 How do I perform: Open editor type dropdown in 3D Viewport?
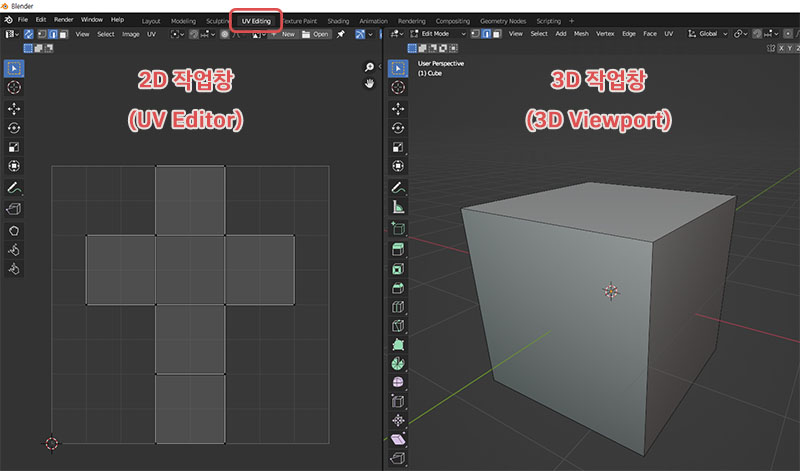[x=397, y=34]
